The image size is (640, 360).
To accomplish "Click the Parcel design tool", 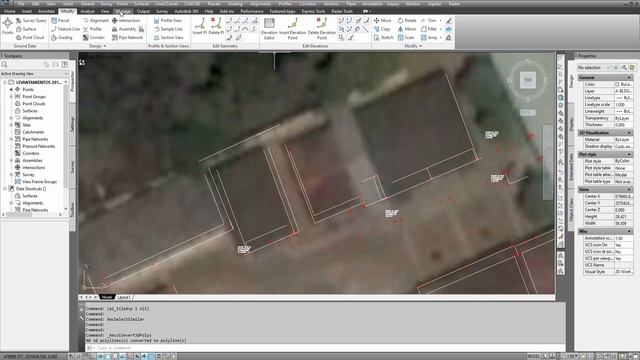I will coord(60,20).
